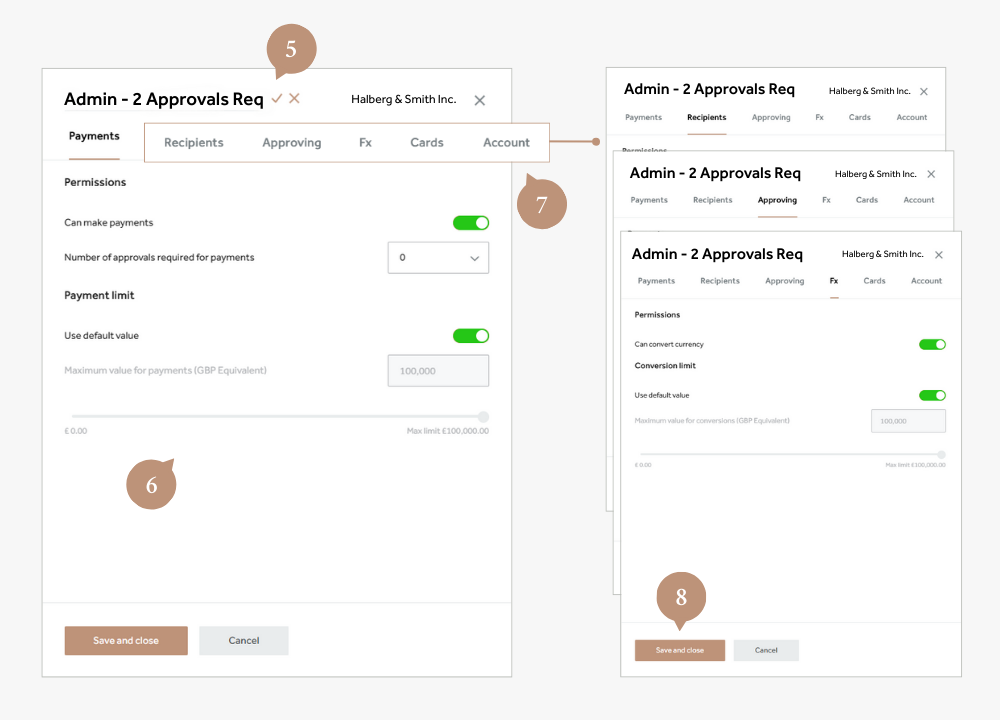The height and width of the screenshot is (720, 1000).
Task: Switch to Account tab in large dialog
Action: pyautogui.click(x=506, y=142)
